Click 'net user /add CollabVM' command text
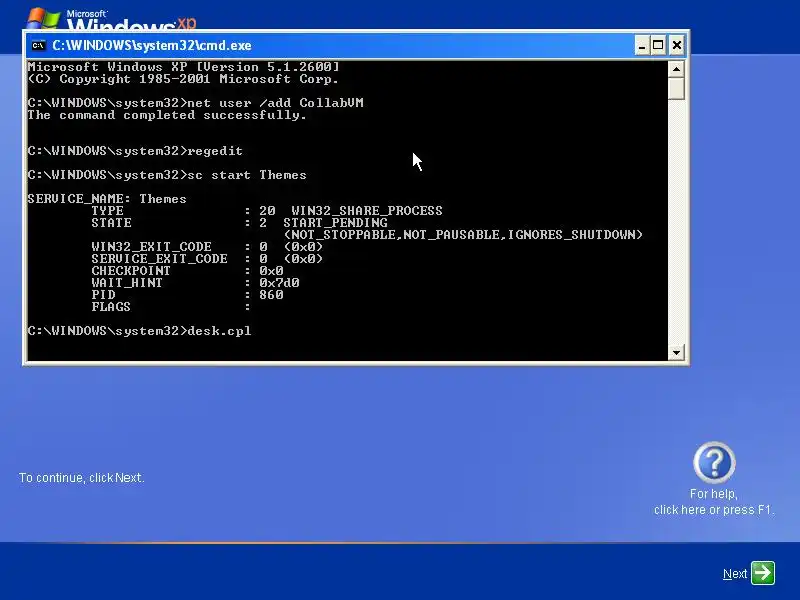Screen dimensions: 800x600 pyautogui.click(x=276, y=103)
